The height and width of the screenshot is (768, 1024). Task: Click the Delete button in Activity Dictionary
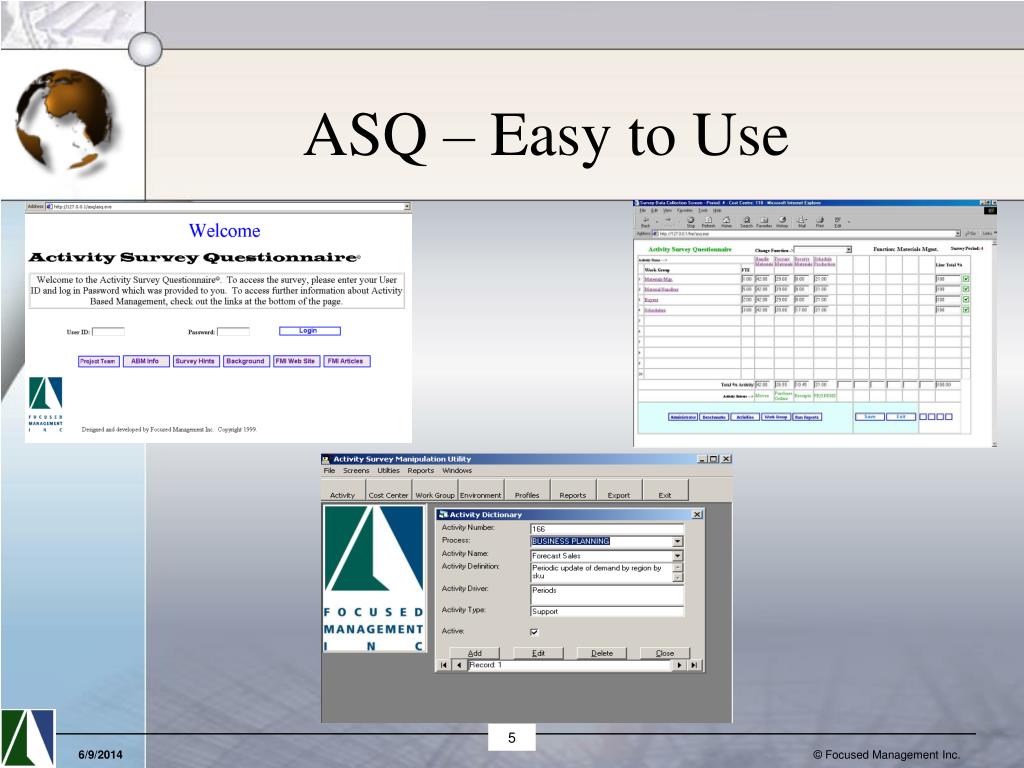pos(602,653)
